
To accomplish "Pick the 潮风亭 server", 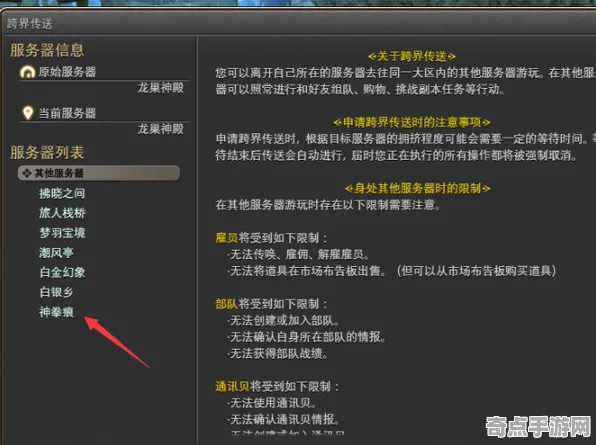I will click(x=56, y=253).
